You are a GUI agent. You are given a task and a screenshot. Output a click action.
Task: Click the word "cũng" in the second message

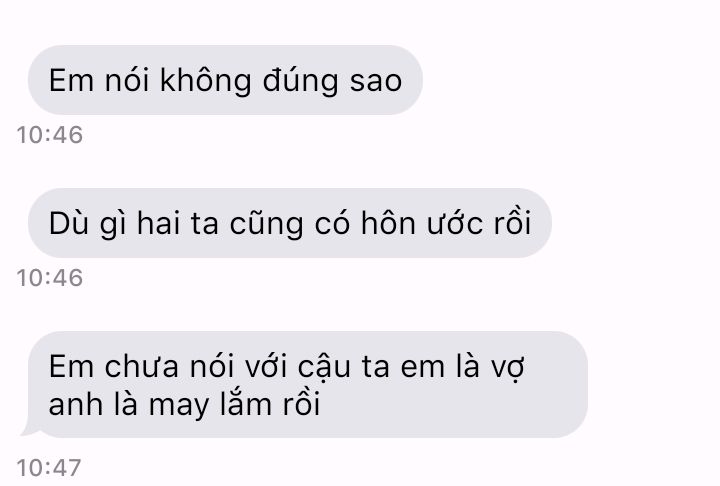(266, 224)
